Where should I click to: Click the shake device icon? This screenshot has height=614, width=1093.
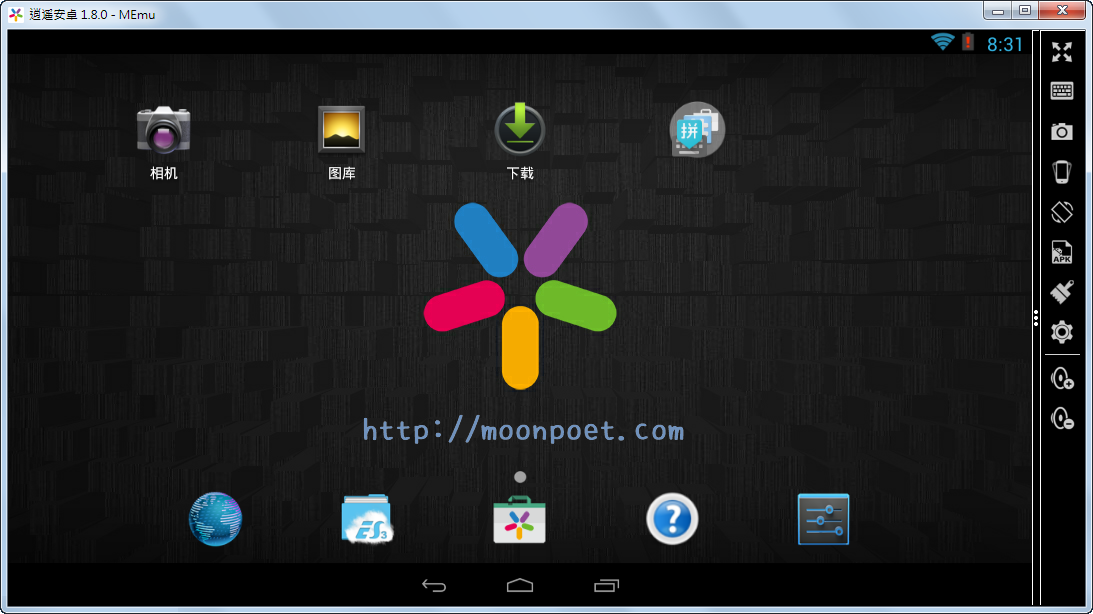1062,172
